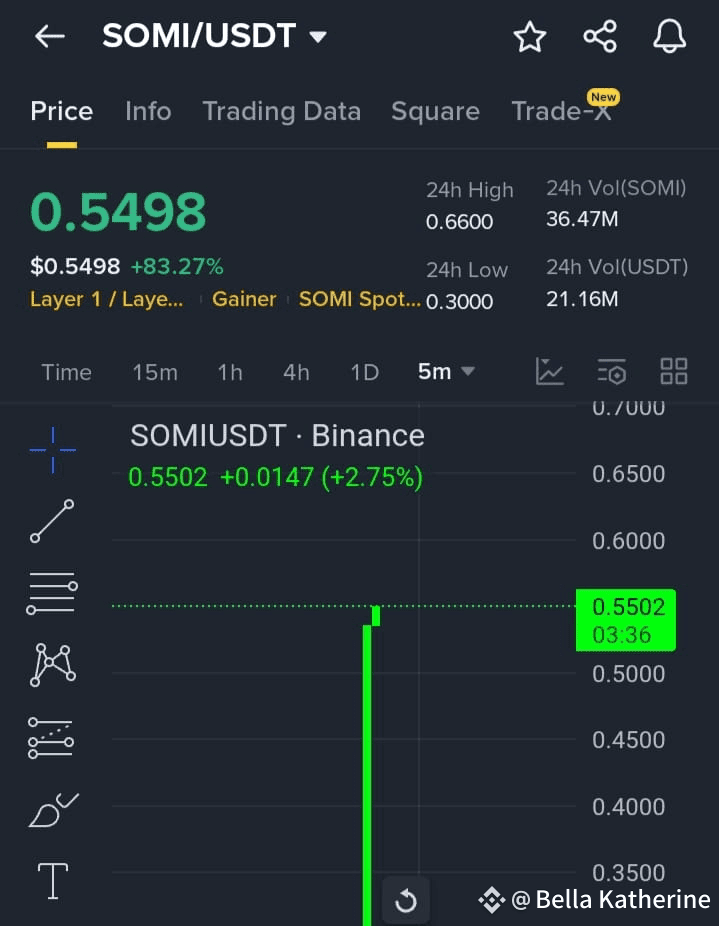The image size is (719, 926).
Task: Tap the 24h High value 0.6600
Action: click(x=459, y=222)
